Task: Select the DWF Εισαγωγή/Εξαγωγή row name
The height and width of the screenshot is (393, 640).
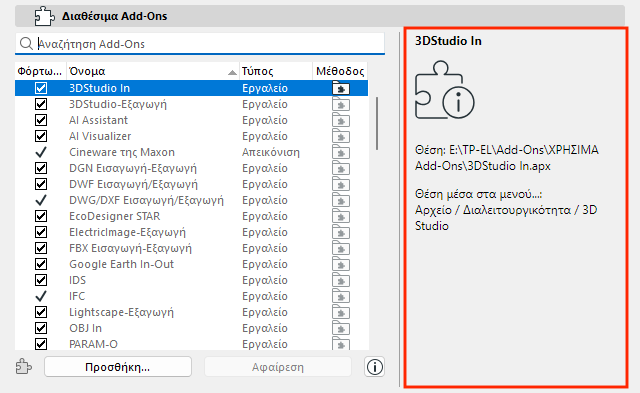Action: point(133,184)
